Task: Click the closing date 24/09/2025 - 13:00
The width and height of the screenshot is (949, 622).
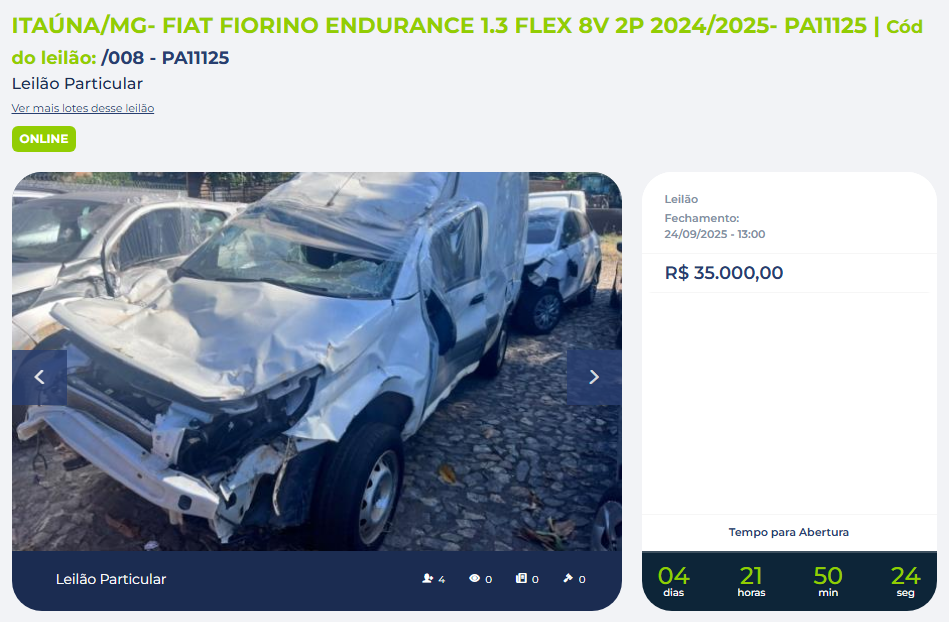Action: point(715,234)
